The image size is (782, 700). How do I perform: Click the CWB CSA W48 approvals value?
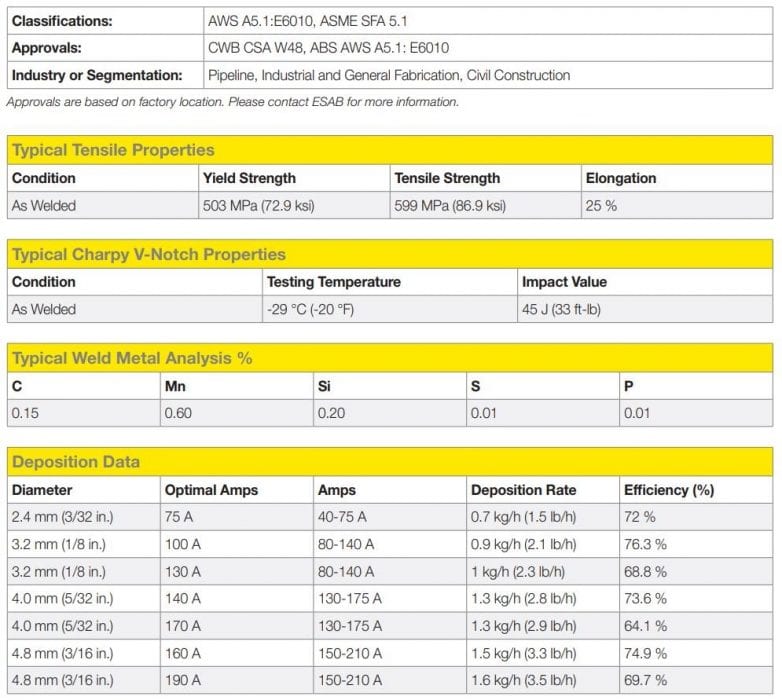click(x=328, y=48)
